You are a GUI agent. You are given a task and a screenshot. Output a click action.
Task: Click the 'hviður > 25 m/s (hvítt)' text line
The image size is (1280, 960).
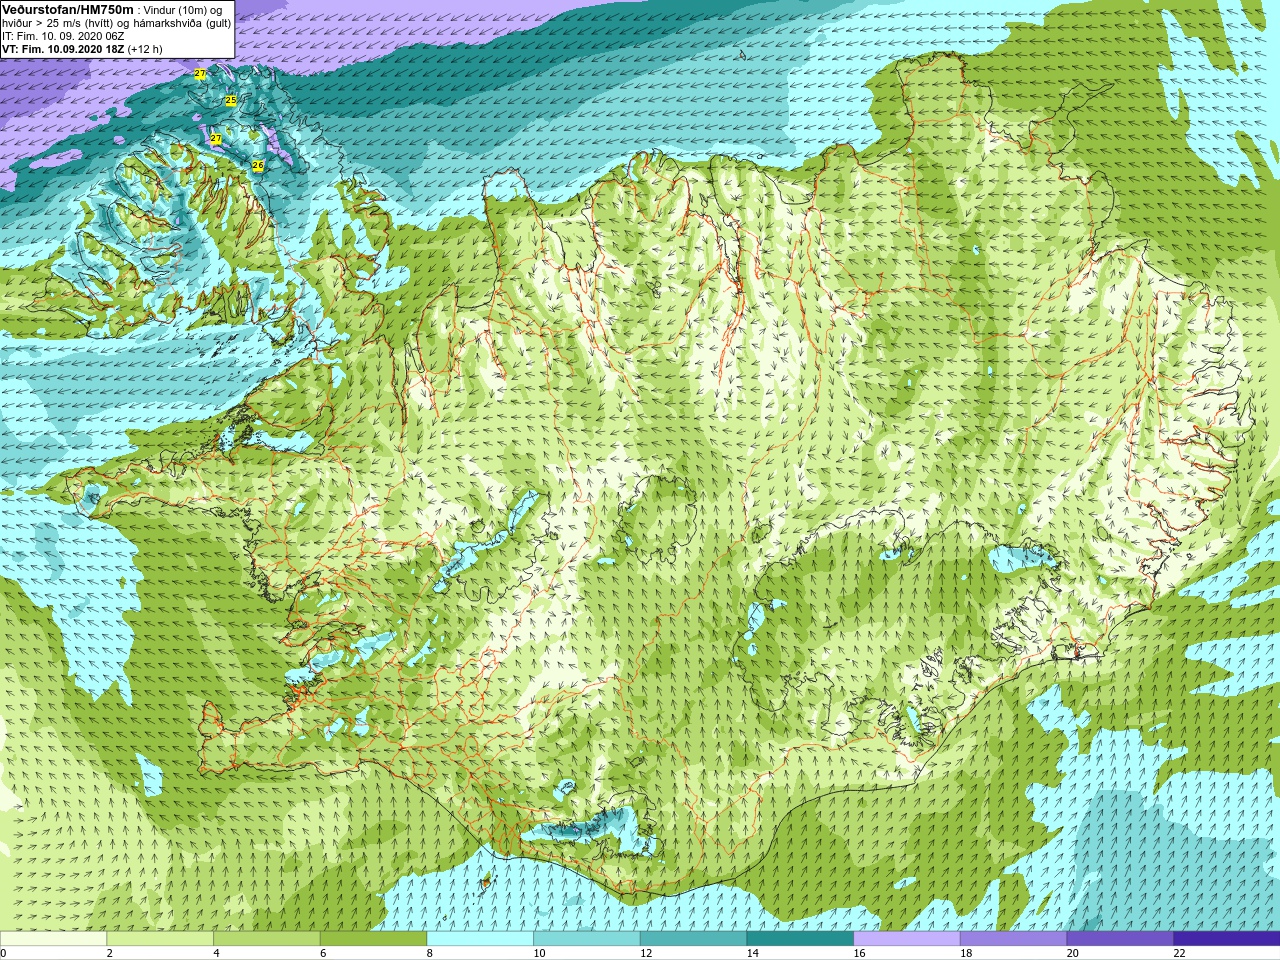click(x=59, y=23)
